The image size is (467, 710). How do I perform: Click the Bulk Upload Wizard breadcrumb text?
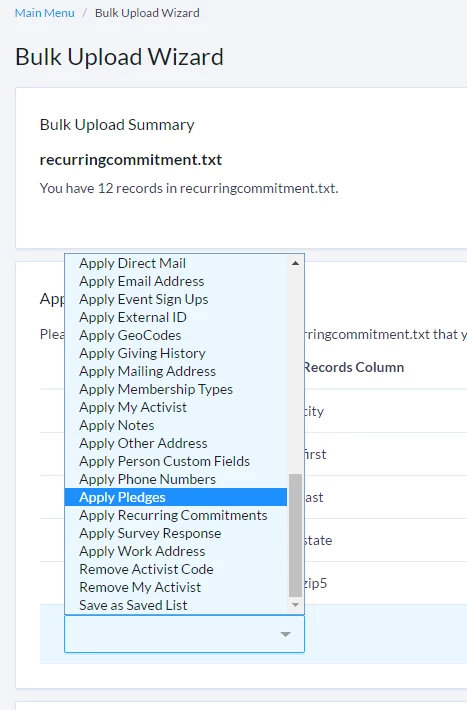pos(147,13)
